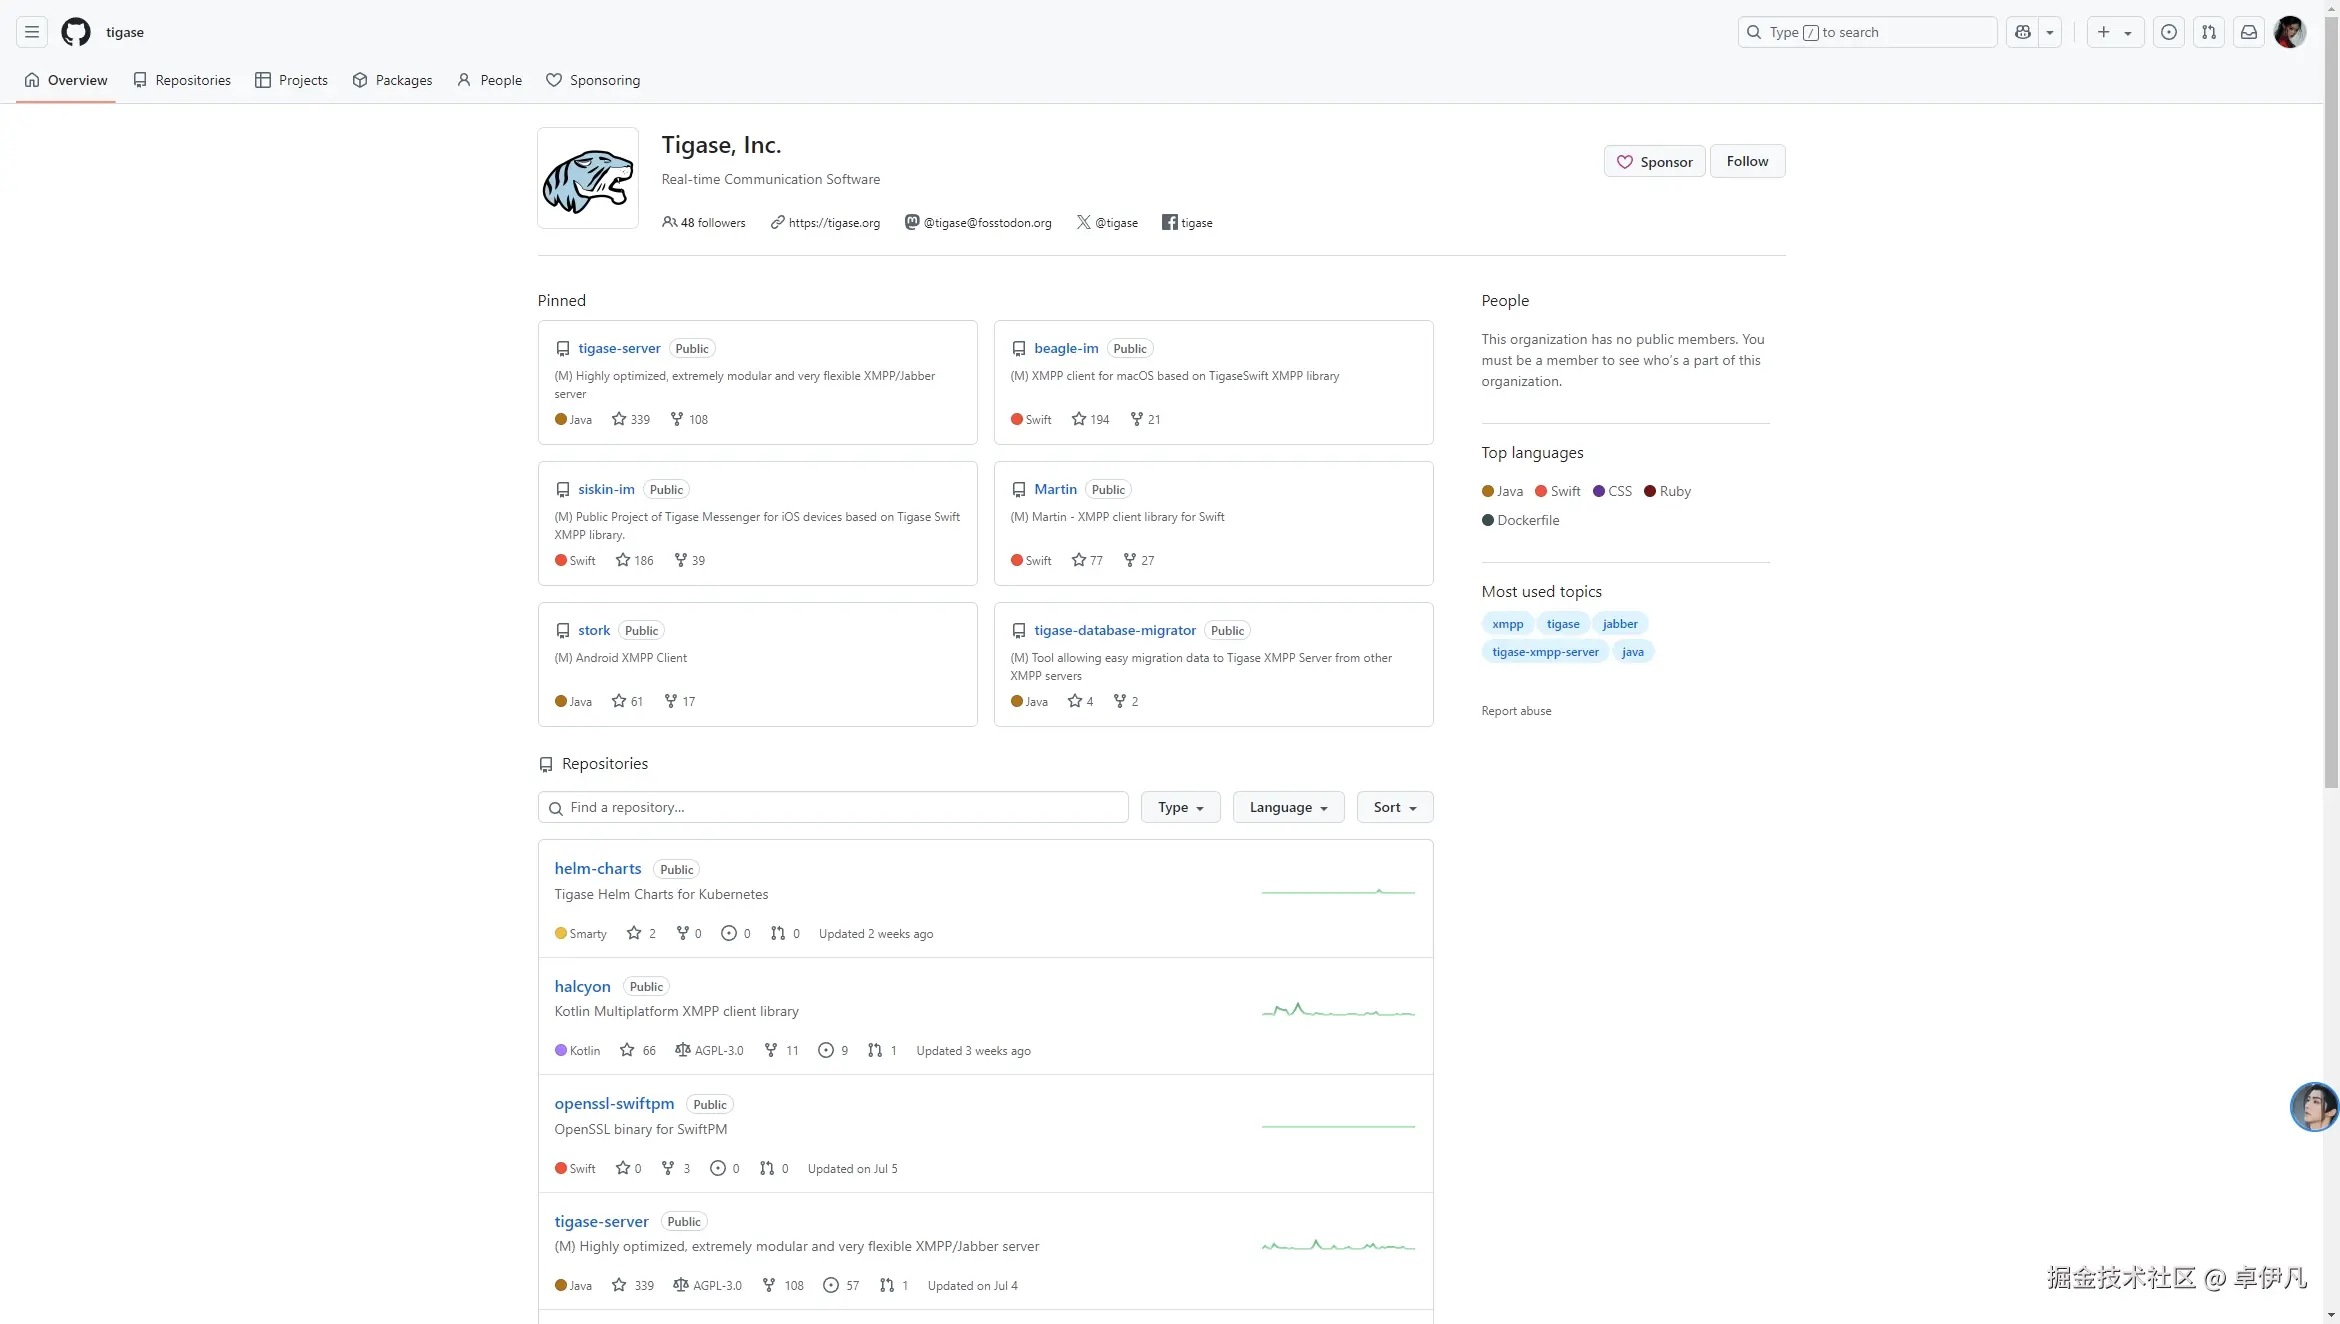
Task: View the 339 stargazers of pinned tigase-server
Action: tap(631, 419)
